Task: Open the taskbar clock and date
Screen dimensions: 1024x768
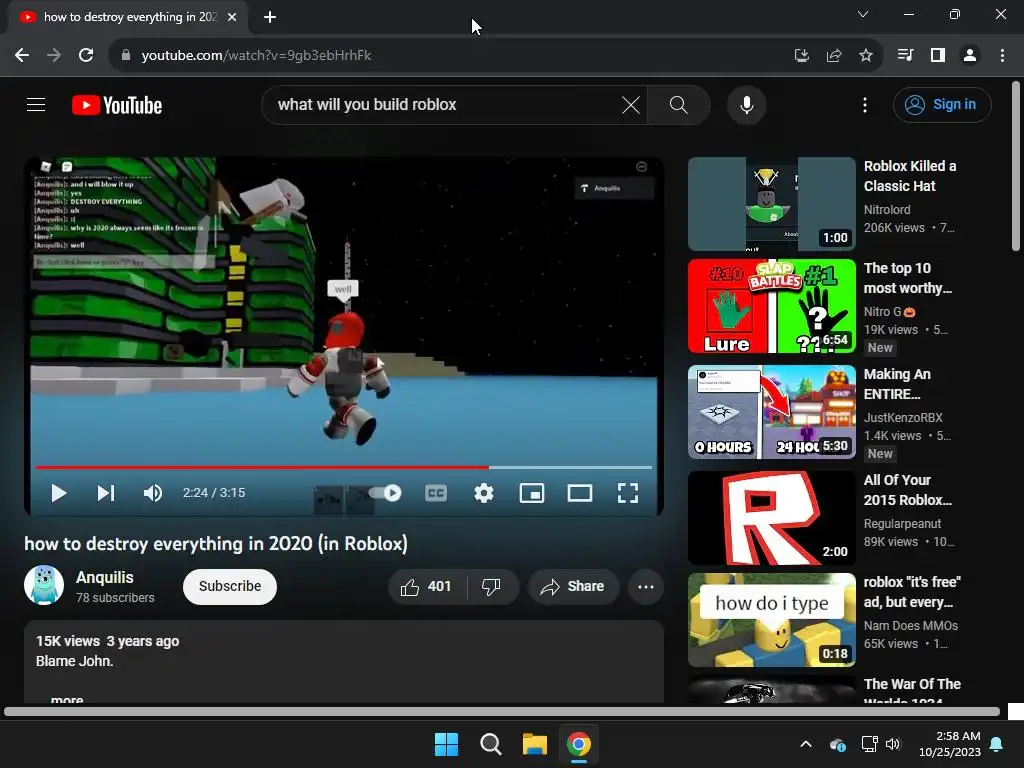Action: click(x=950, y=744)
